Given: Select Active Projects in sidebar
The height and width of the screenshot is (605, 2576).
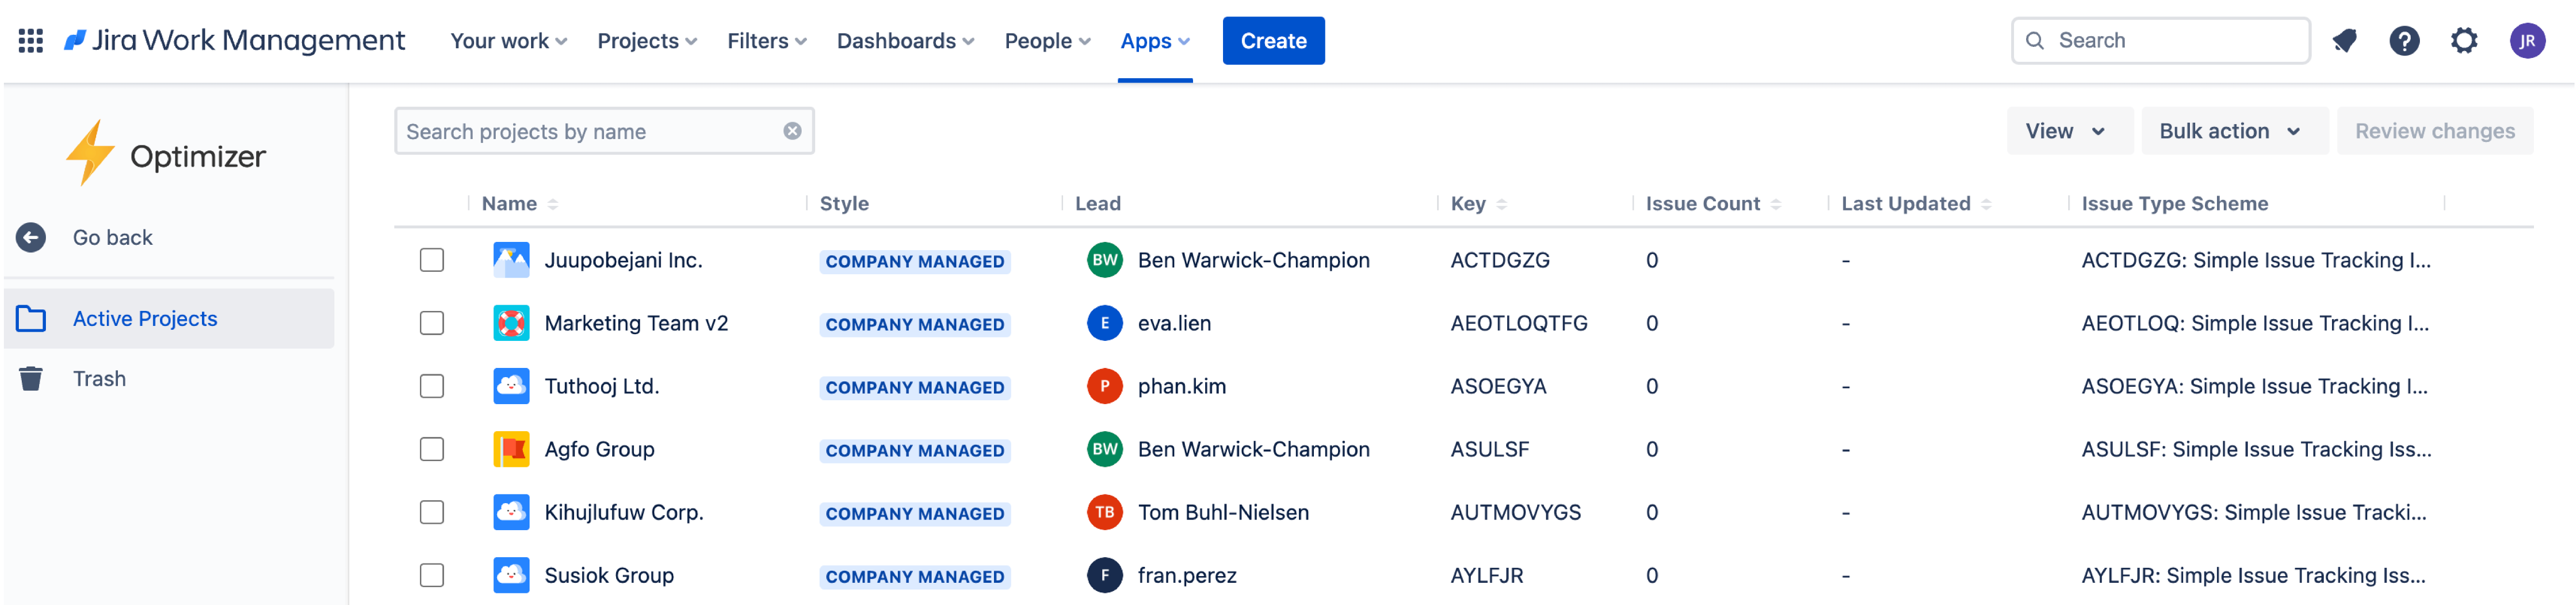Looking at the screenshot, I should [x=145, y=319].
